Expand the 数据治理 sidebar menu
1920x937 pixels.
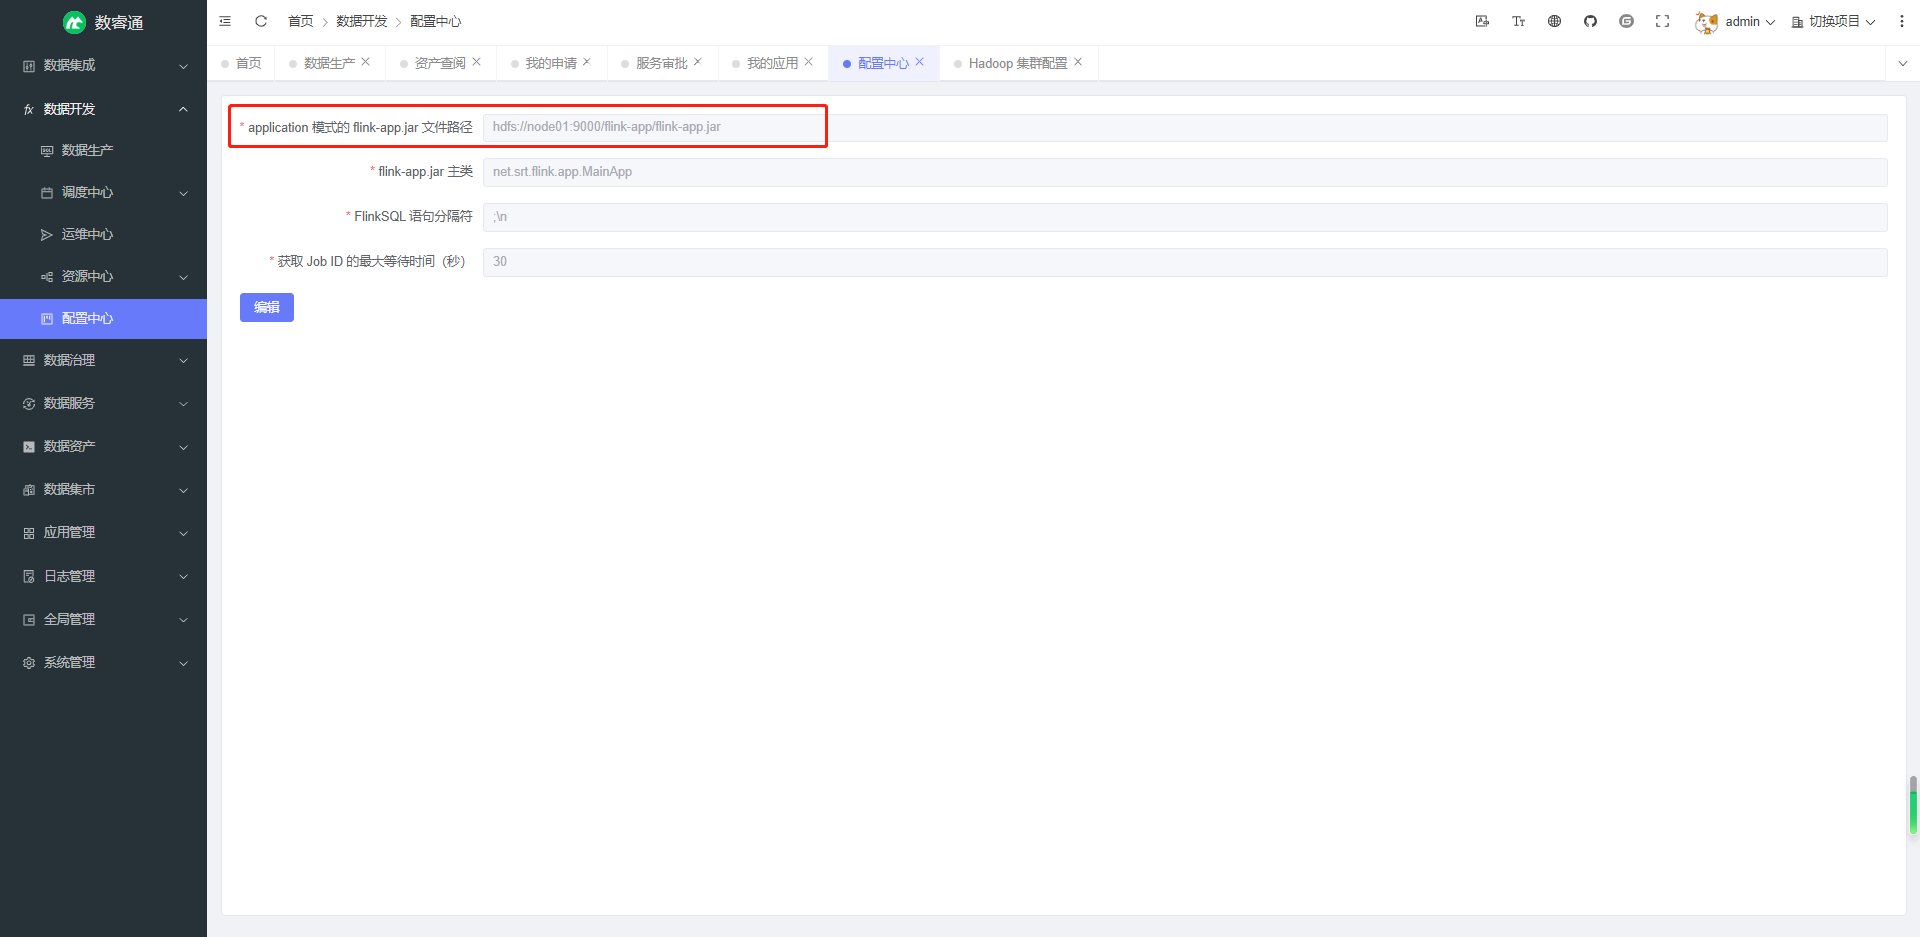[103, 361]
